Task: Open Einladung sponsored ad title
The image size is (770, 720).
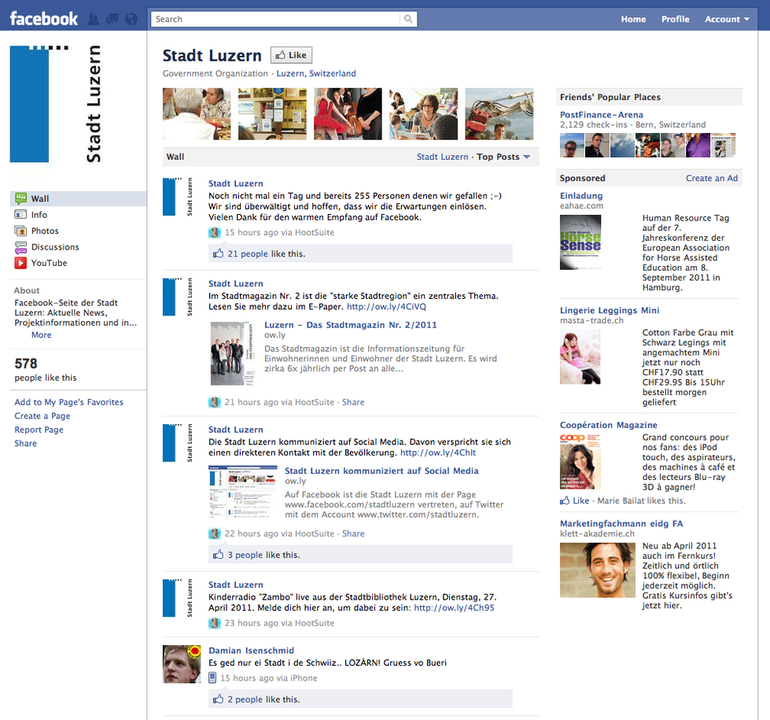Action: pyautogui.click(x=581, y=195)
